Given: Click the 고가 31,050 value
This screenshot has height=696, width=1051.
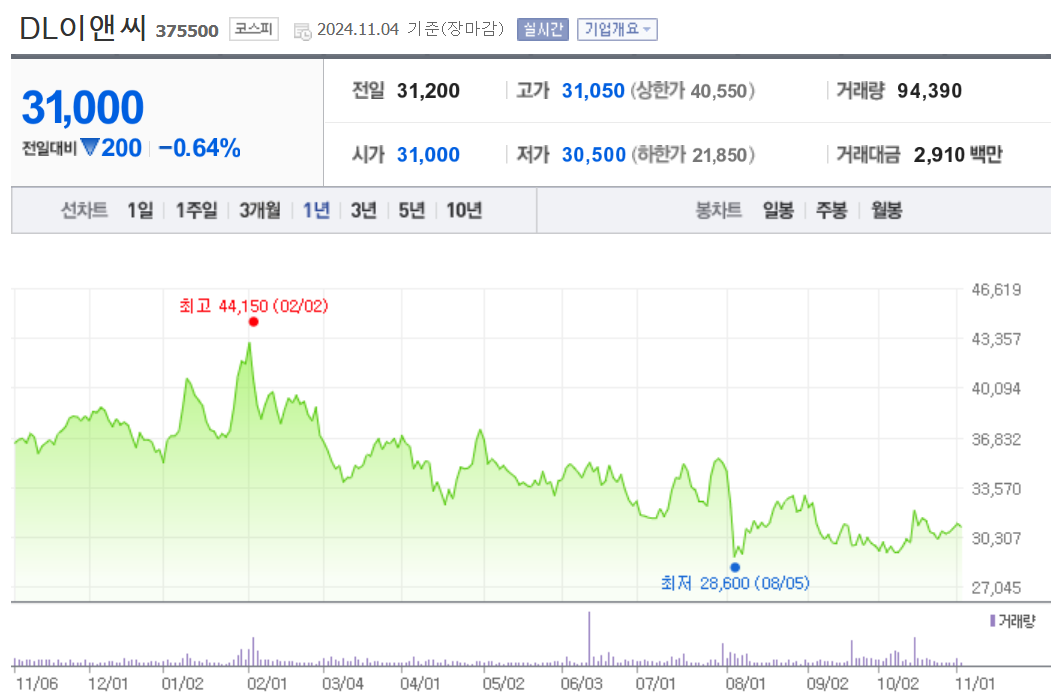Looking at the screenshot, I should pyautogui.click(x=593, y=91).
